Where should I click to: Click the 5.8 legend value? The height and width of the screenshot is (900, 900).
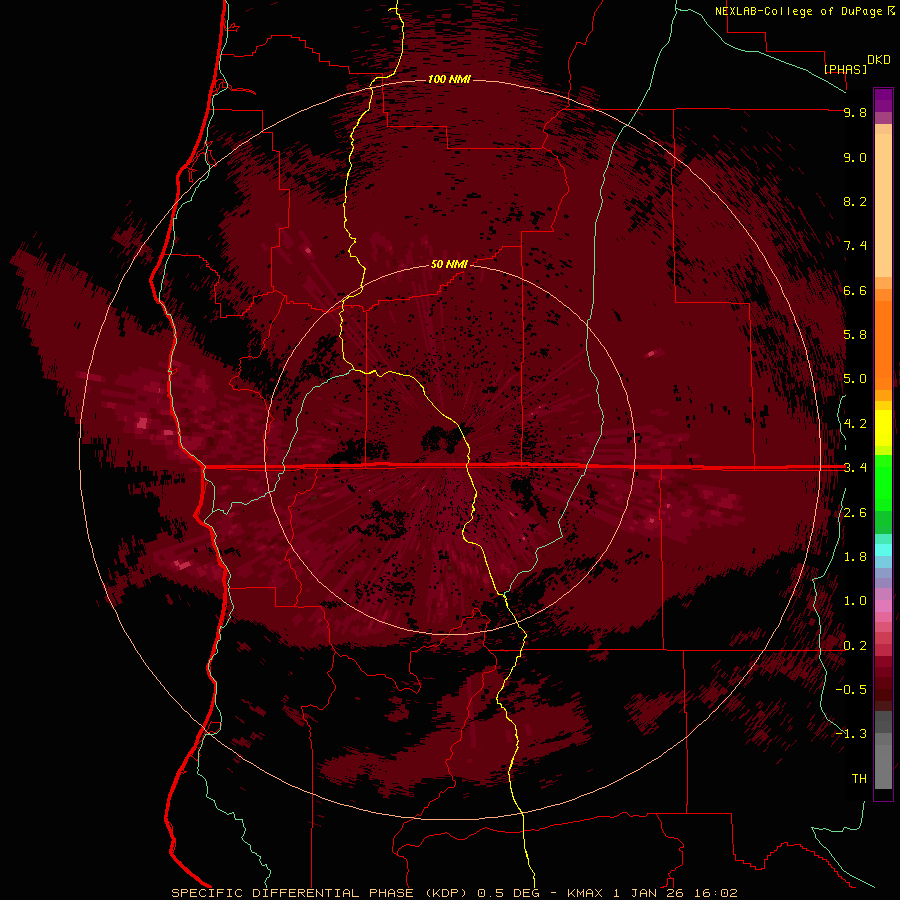click(x=855, y=335)
